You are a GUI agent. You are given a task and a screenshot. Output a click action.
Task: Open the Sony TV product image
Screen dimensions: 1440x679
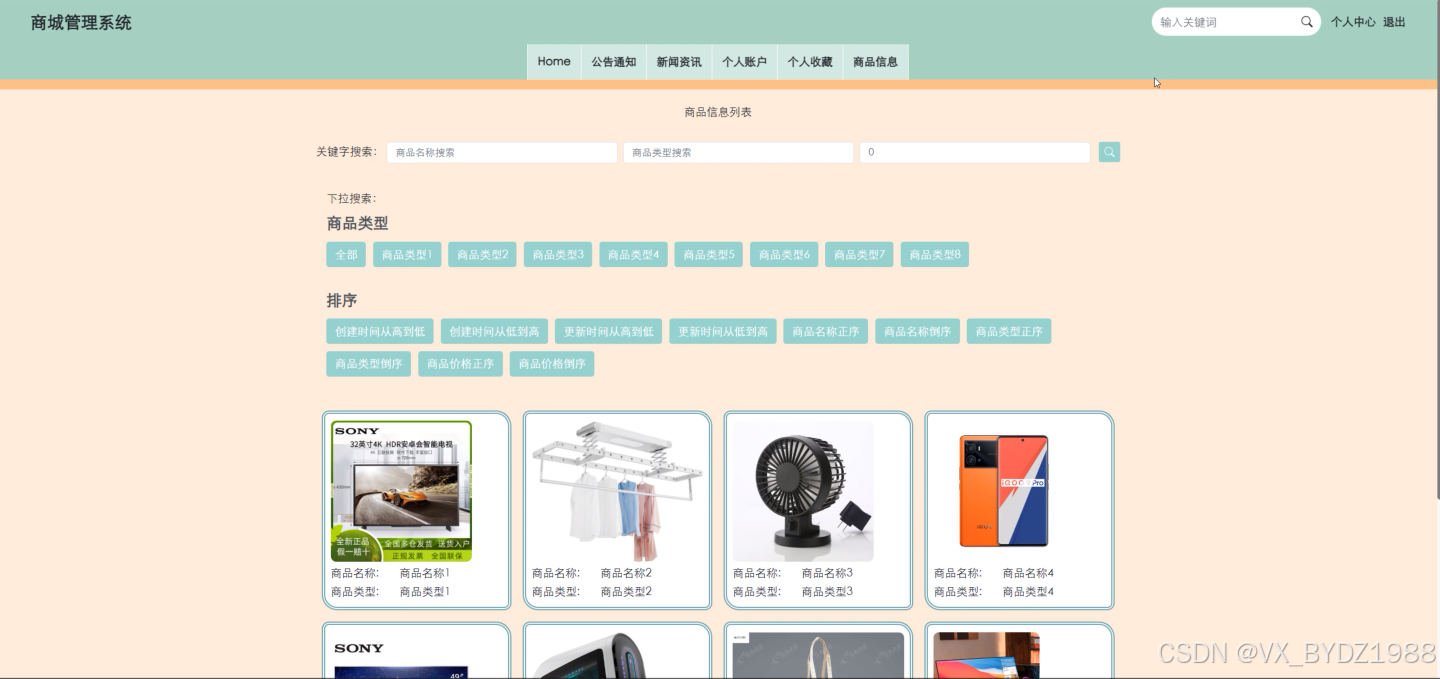tap(401, 491)
